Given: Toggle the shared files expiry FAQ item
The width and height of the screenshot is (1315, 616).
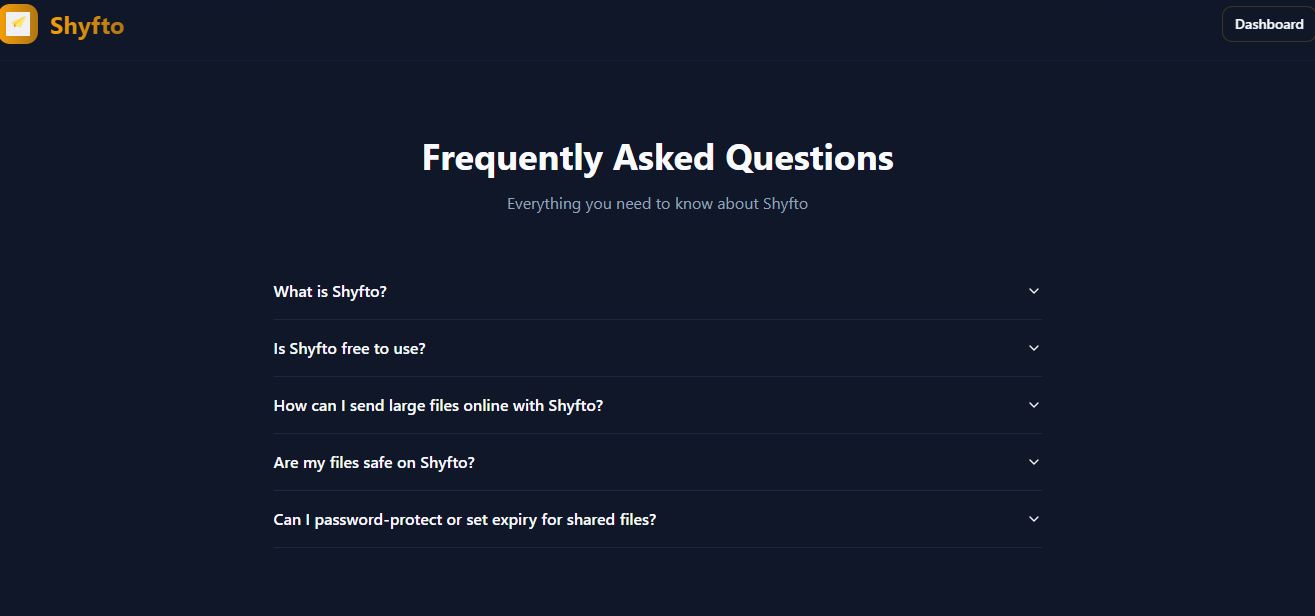Looking at the screenshot, I should (x=657, y=519).
